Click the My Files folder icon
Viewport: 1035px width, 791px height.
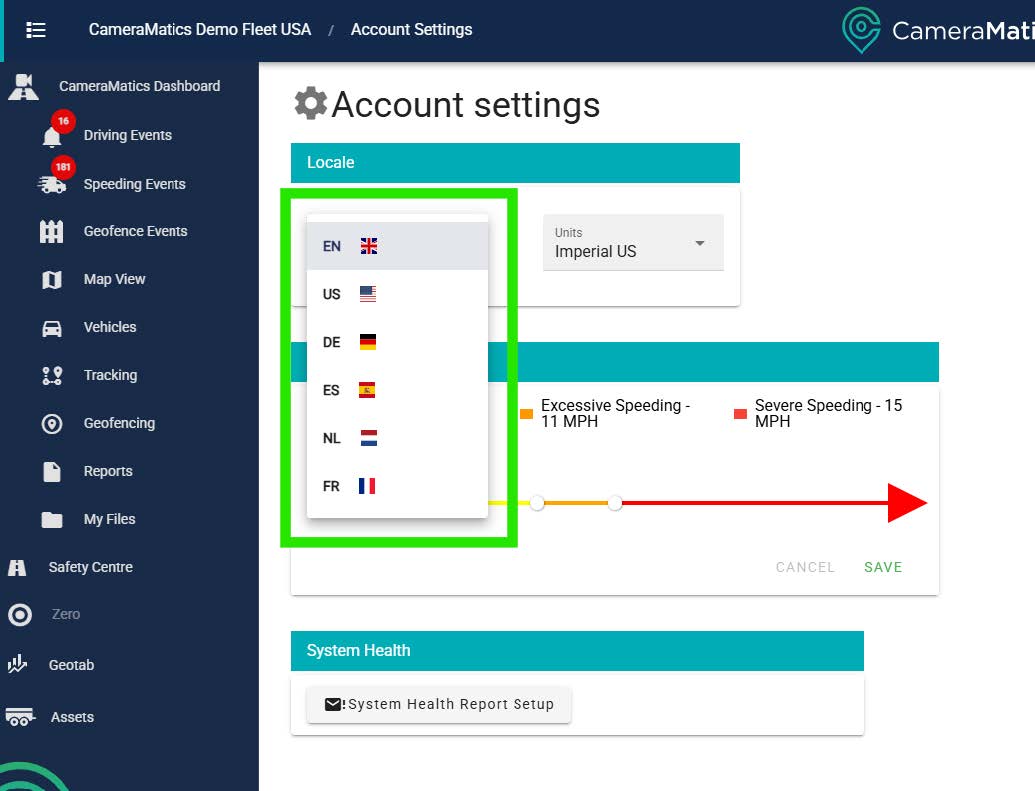click(x=52, y=520)
